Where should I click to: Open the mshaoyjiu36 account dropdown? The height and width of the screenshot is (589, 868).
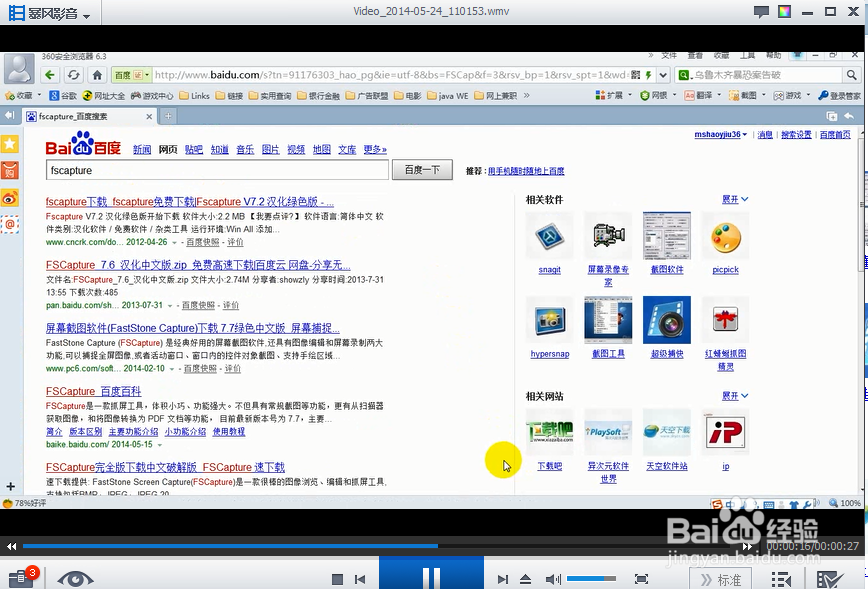coord(720,135)
